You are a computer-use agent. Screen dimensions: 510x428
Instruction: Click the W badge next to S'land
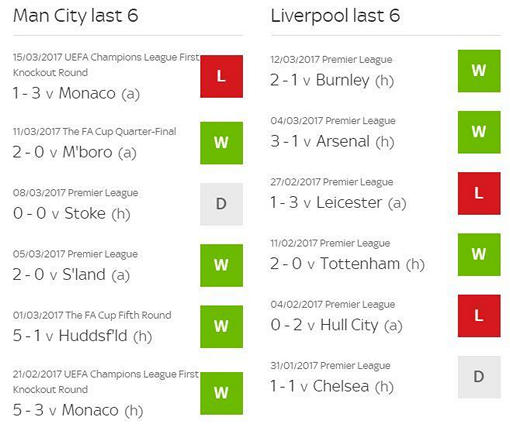click(221, 265)
